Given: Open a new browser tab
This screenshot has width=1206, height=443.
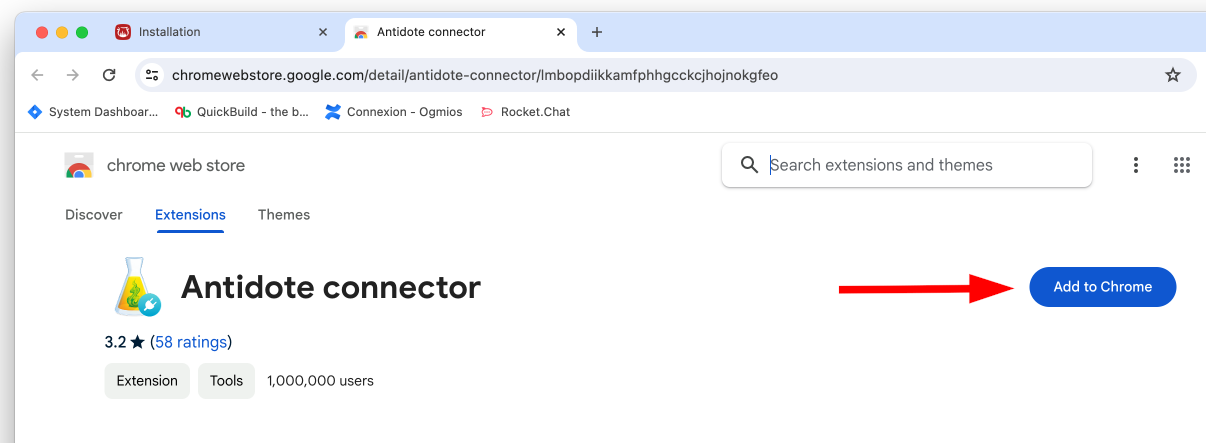Looking at the screenshot, I should pos(597,32).
